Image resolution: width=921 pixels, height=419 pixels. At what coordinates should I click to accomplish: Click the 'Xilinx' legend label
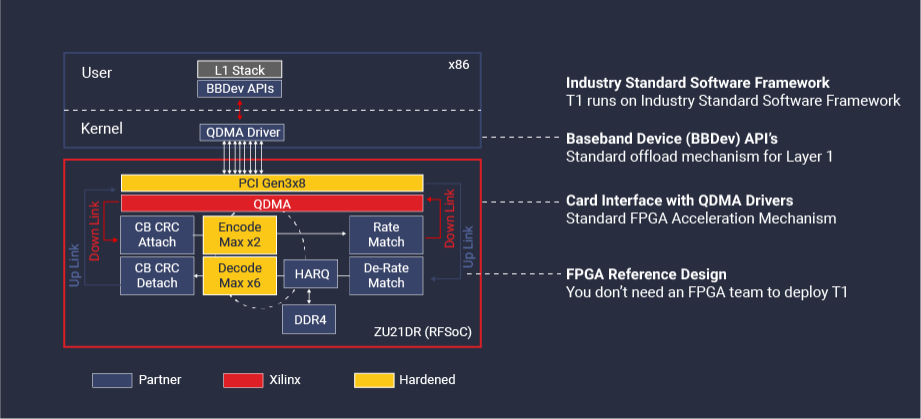pos(285,380)
